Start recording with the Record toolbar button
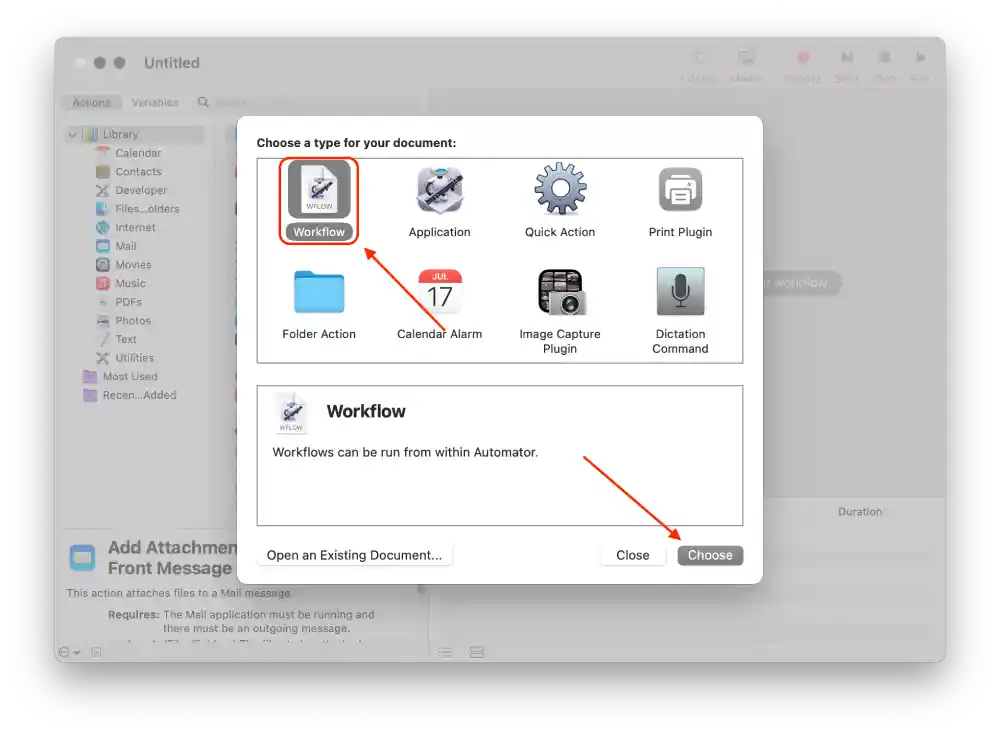The width and height of the screenshot is (1000, 735). pyautogui.click(x=803, y=58)
